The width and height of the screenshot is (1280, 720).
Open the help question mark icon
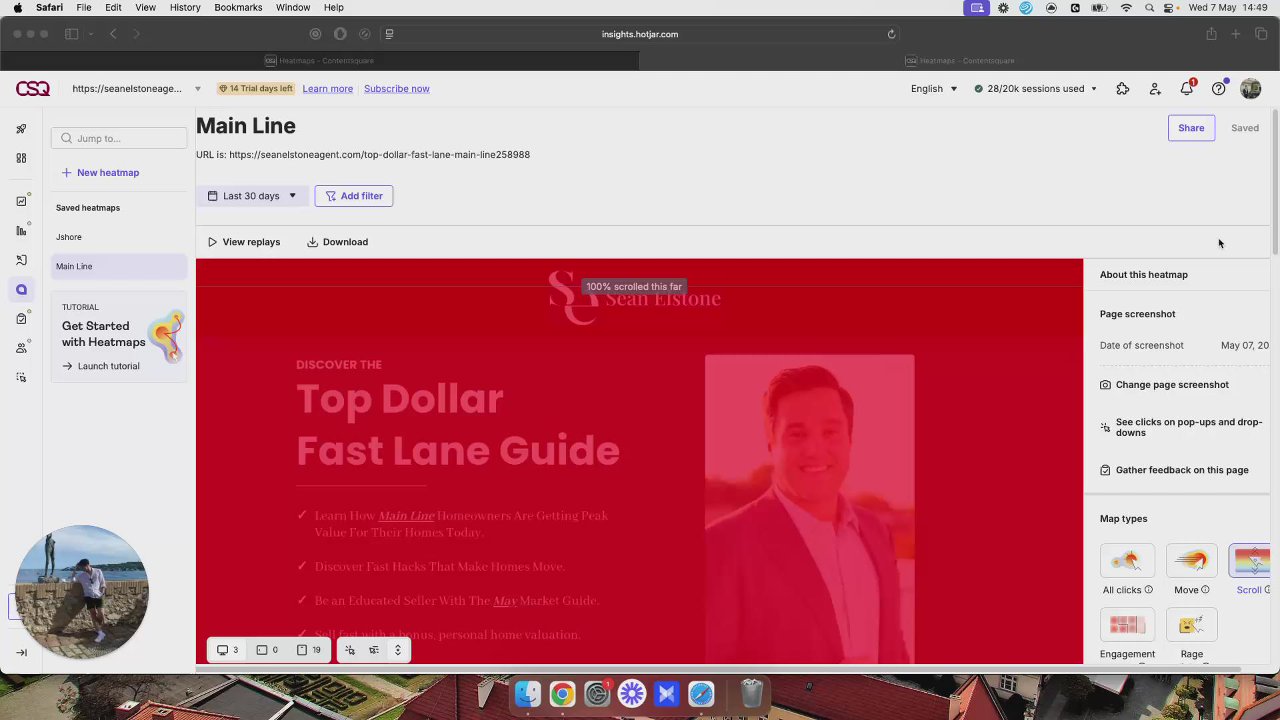pos(1219,89)
